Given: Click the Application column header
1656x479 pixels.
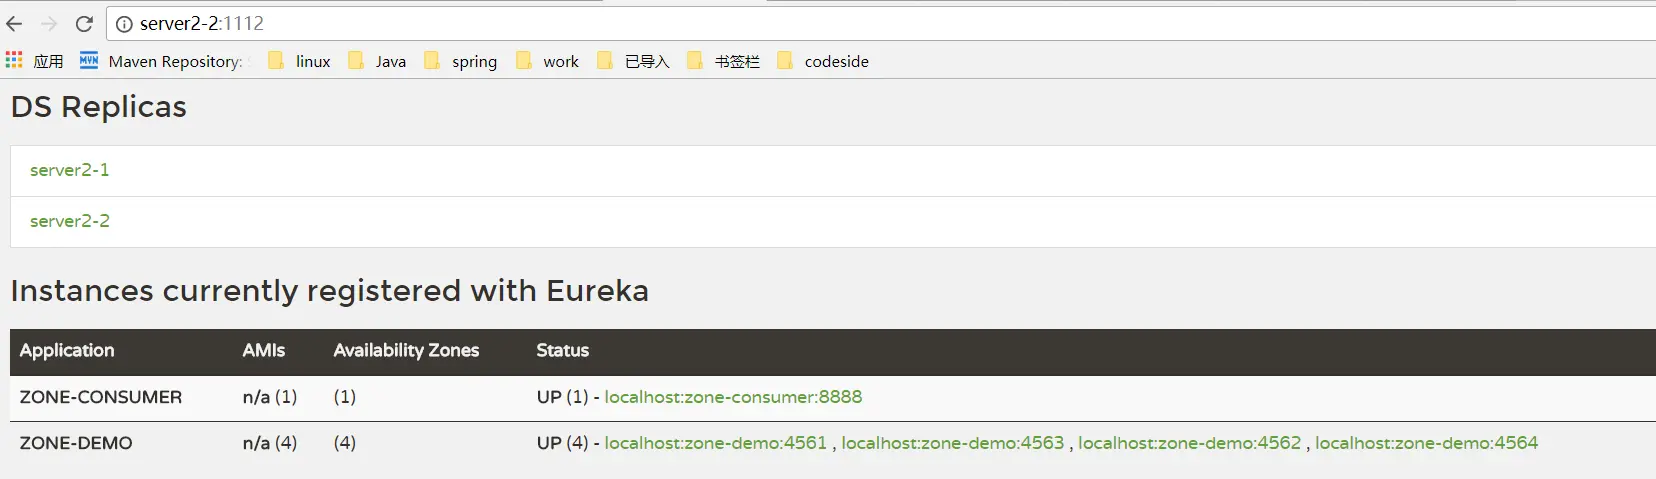Looking at the screenshot, I should pos(67,351).
